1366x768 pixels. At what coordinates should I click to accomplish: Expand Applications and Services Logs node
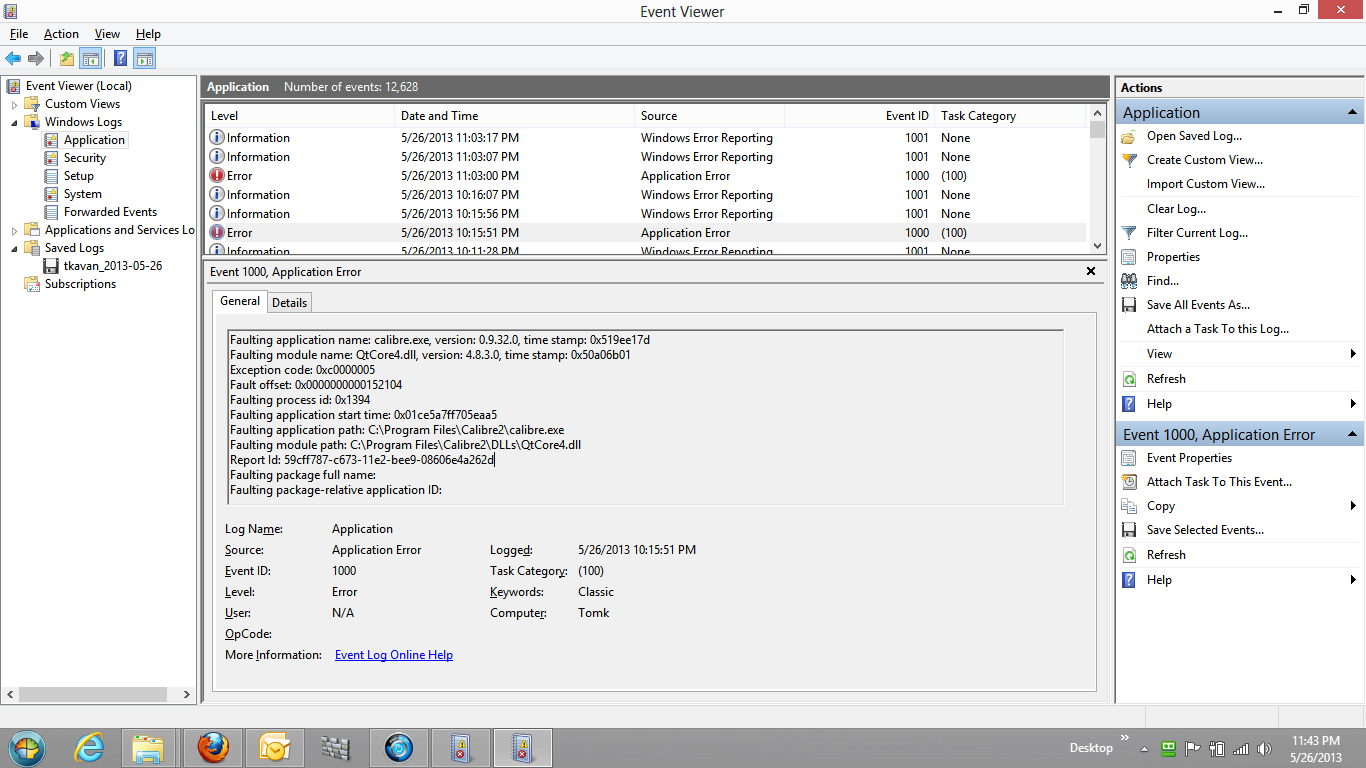click(15, 230)
